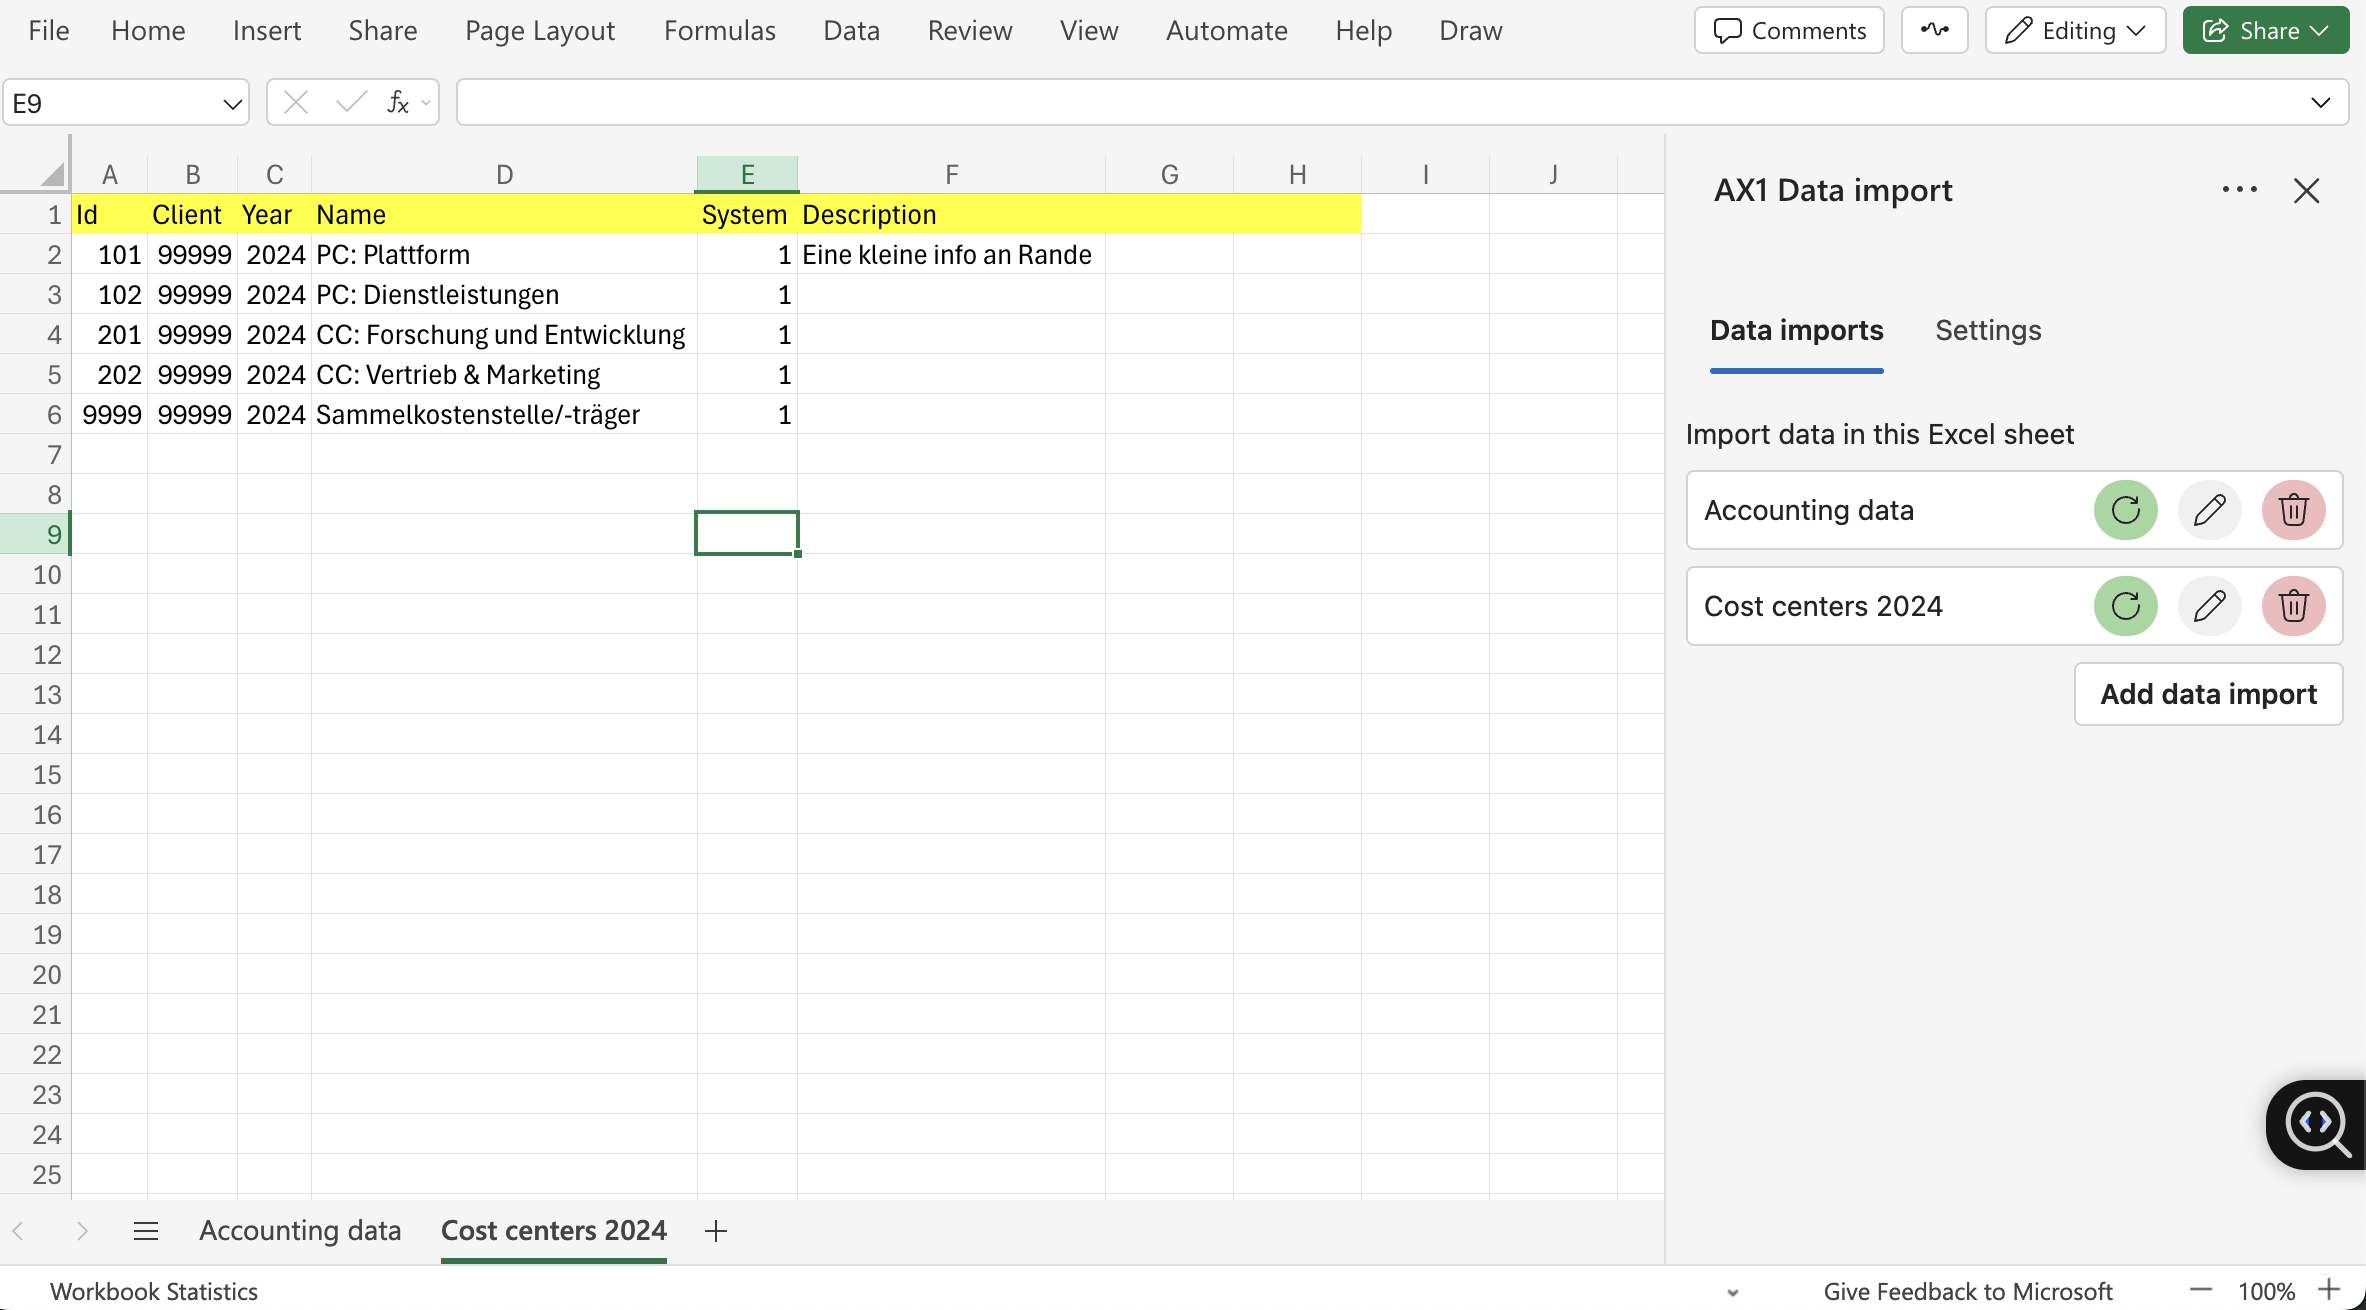Open the Automate ribbon tab

tap(1227, 31)
